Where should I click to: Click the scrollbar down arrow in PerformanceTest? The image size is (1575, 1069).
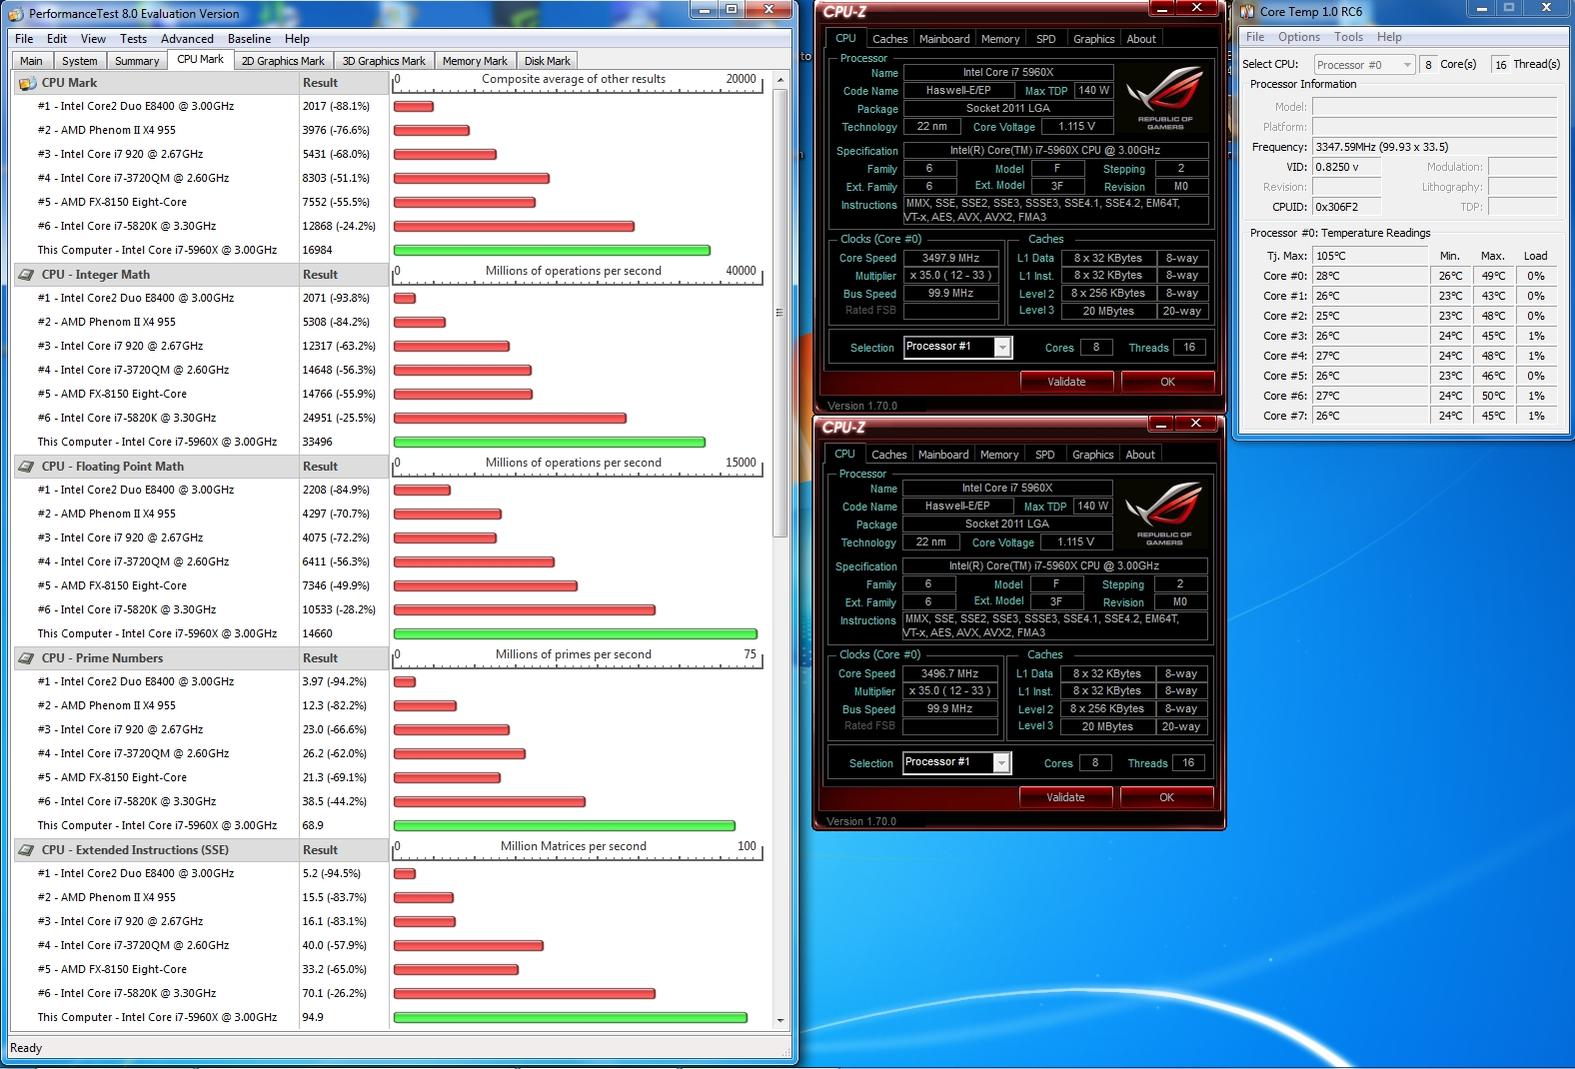[780, 1021]
